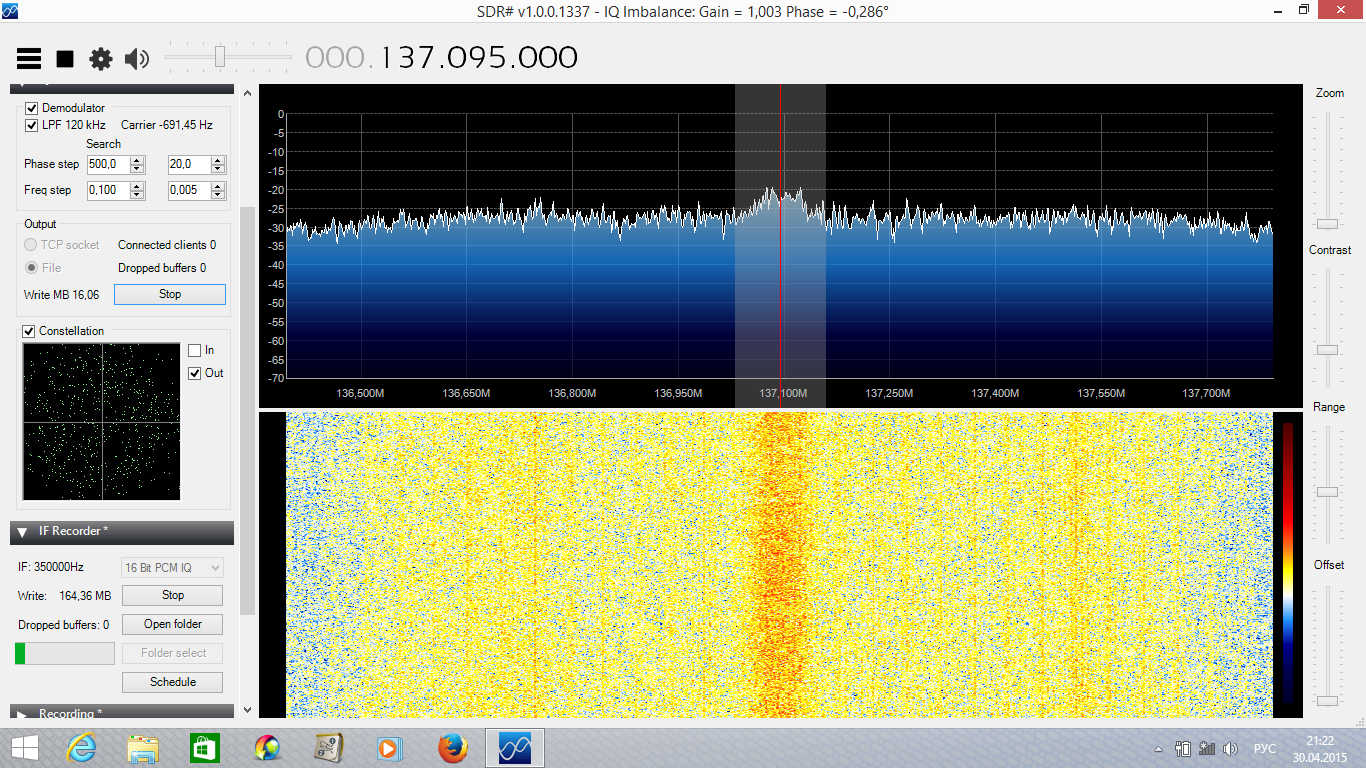This screenshot has height=768, width=1366.
Task: Mute audio using the speaker icon
Action: tap(137, 59)
